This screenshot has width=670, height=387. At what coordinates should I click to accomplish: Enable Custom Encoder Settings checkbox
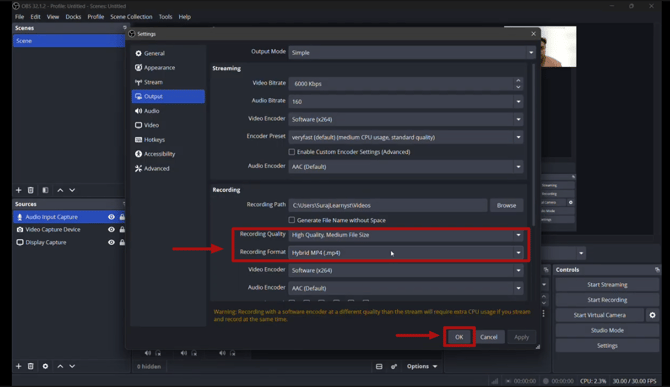point(292,152)
